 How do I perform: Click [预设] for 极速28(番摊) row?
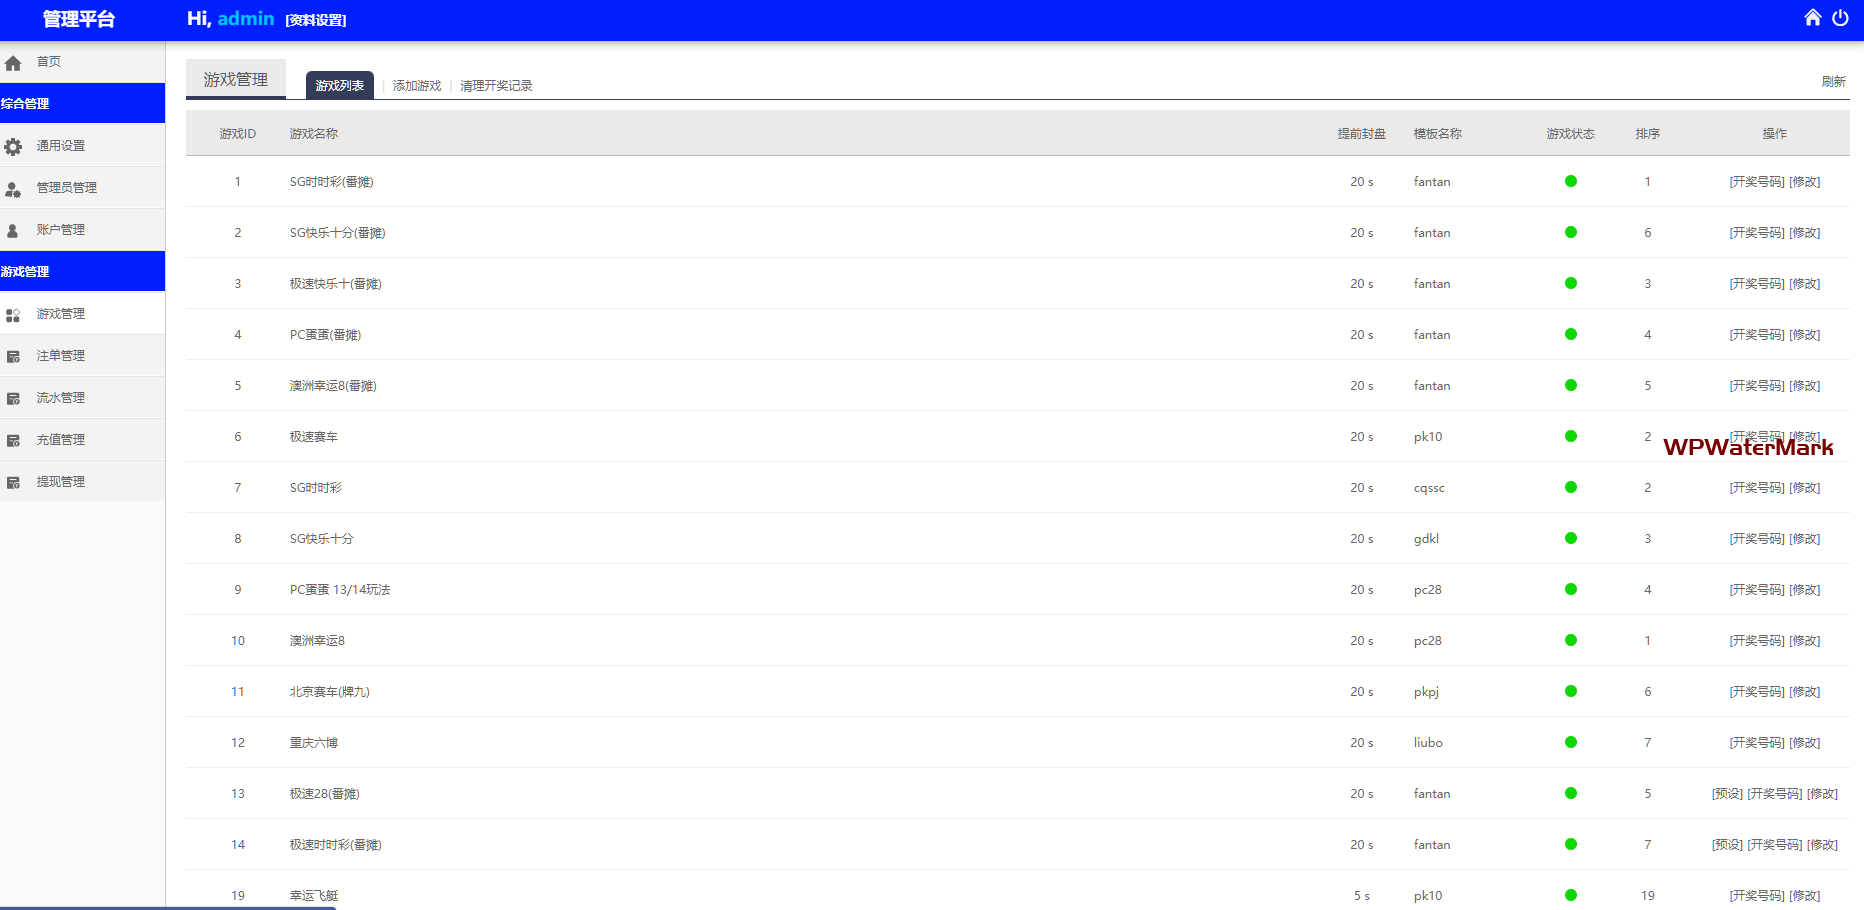(x=1727, y=794)
